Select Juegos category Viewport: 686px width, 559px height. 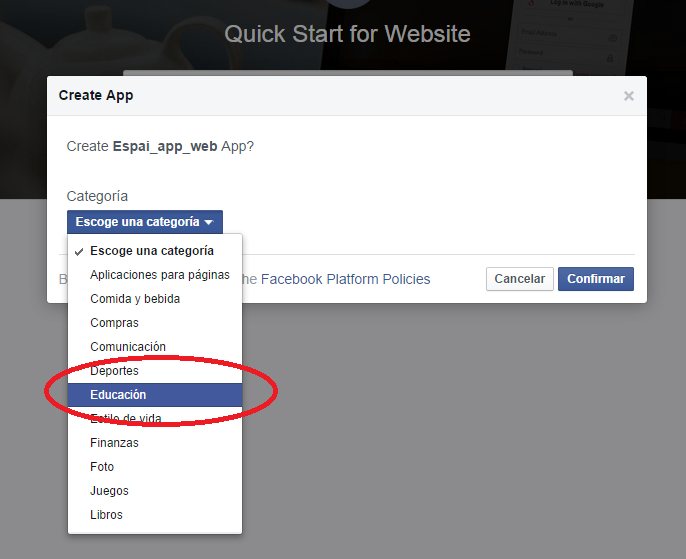click(x=109, y=491)
